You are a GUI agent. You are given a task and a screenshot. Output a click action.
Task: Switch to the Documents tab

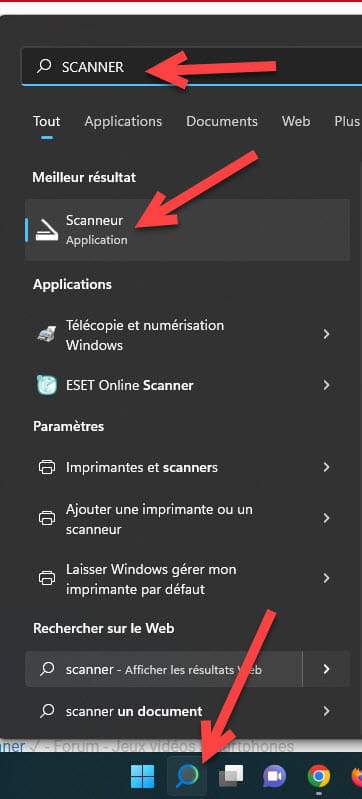[x=222, y=121]
